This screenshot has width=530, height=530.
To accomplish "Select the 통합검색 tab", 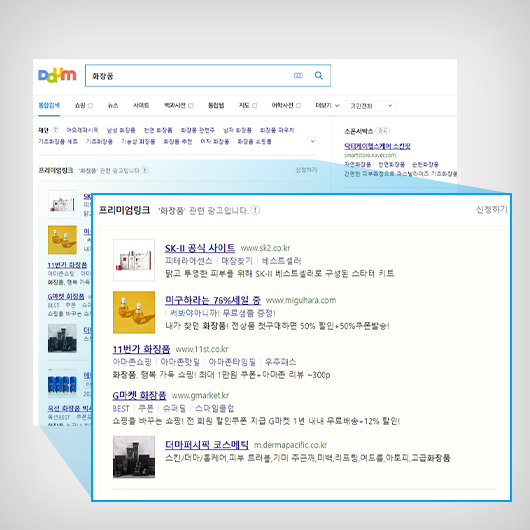I will click(49, 105).
